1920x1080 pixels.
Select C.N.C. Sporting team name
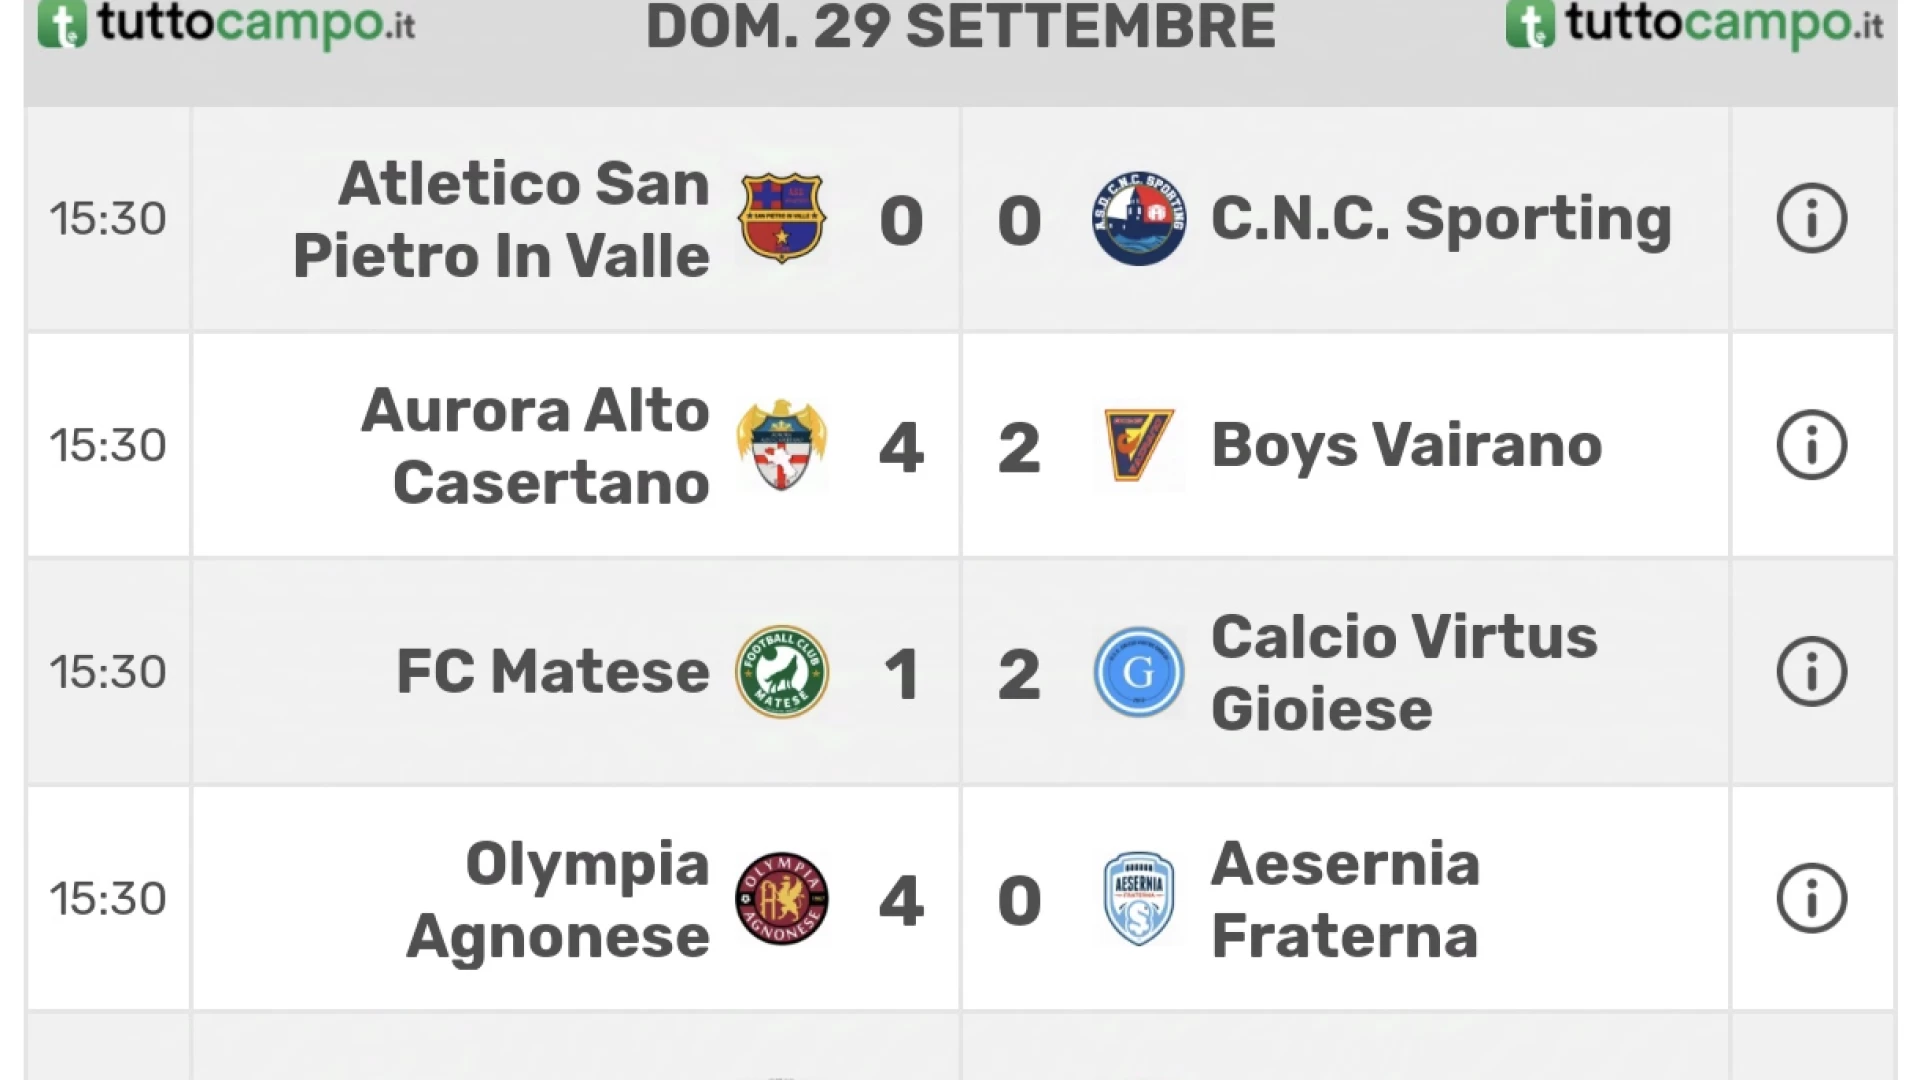[x=1441, y=219]
